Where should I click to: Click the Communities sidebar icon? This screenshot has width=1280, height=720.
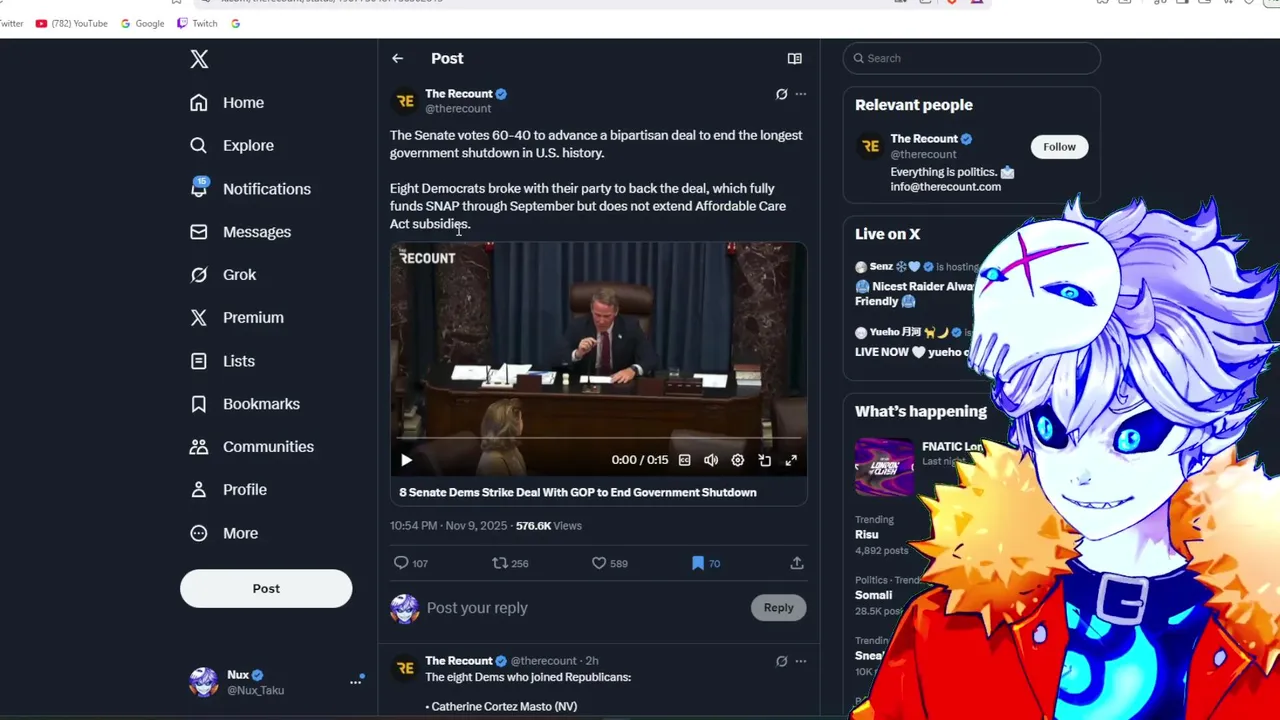point(199,447)
